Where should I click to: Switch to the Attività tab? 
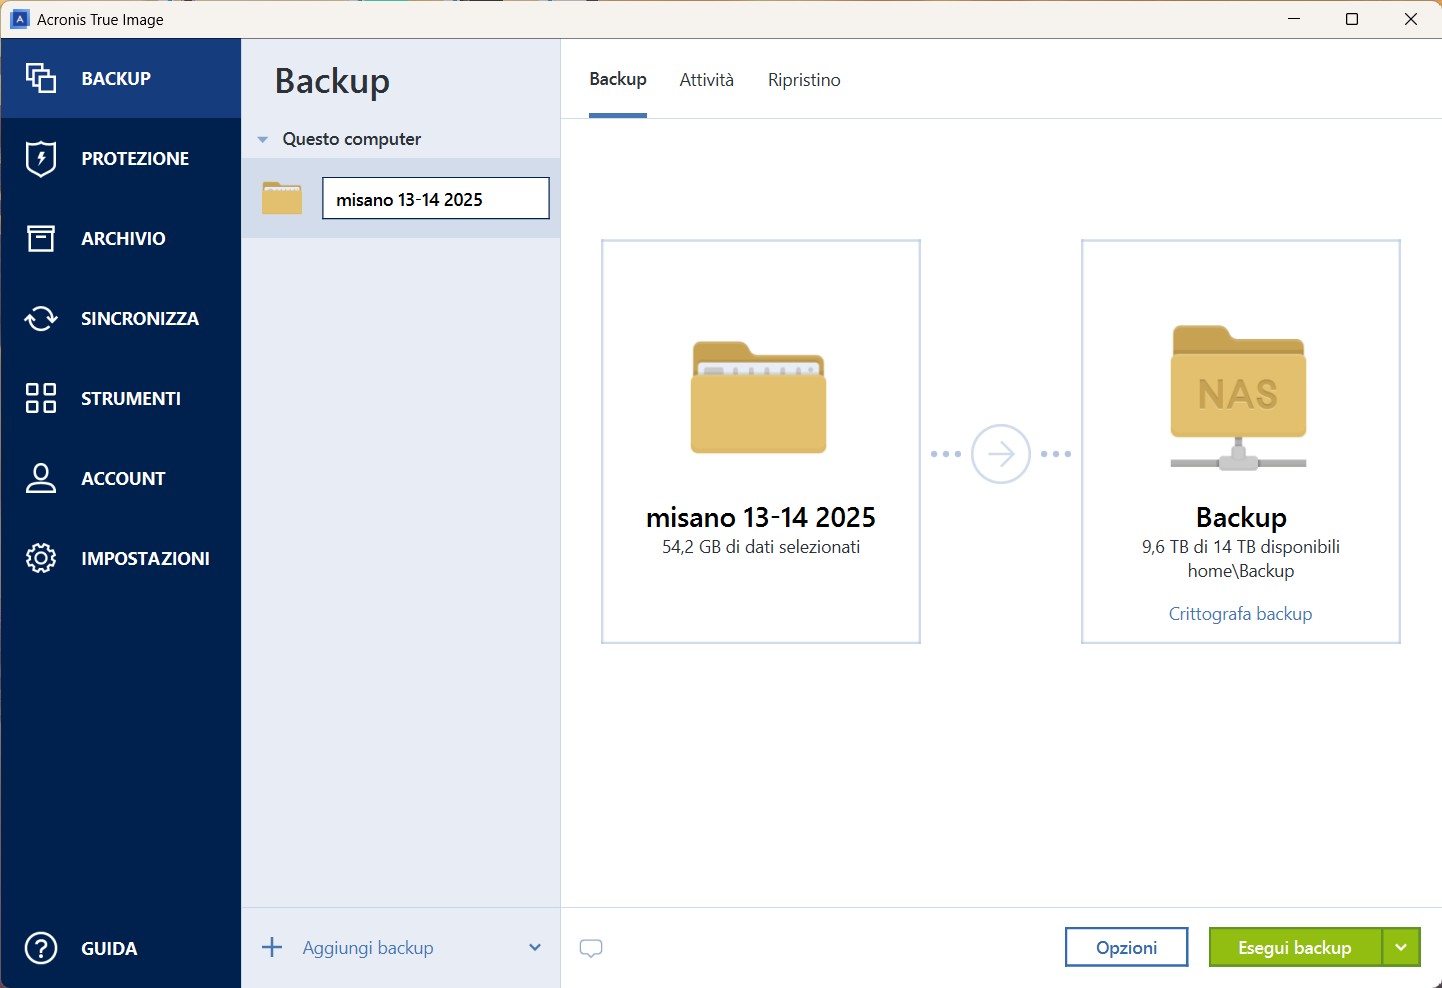(706, 80)
